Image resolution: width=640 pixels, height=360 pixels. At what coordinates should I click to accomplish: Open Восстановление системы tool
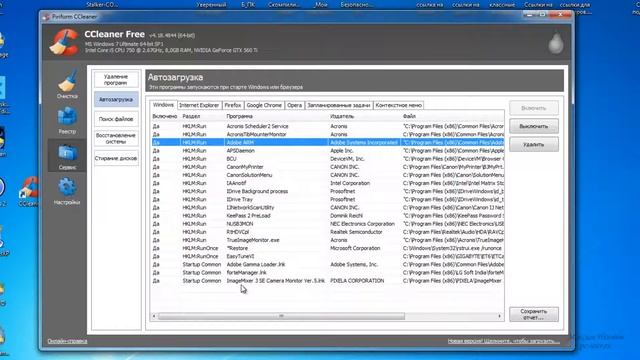pos(116,138)
